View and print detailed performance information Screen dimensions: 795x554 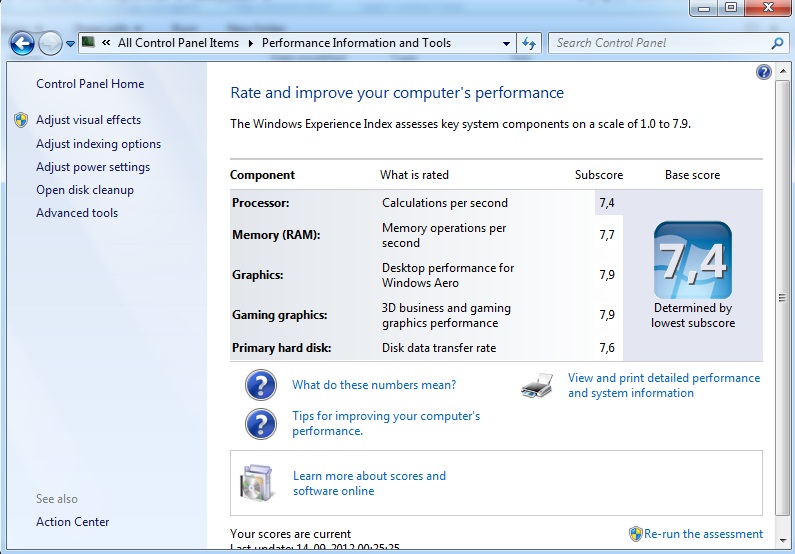click(664, 386)
